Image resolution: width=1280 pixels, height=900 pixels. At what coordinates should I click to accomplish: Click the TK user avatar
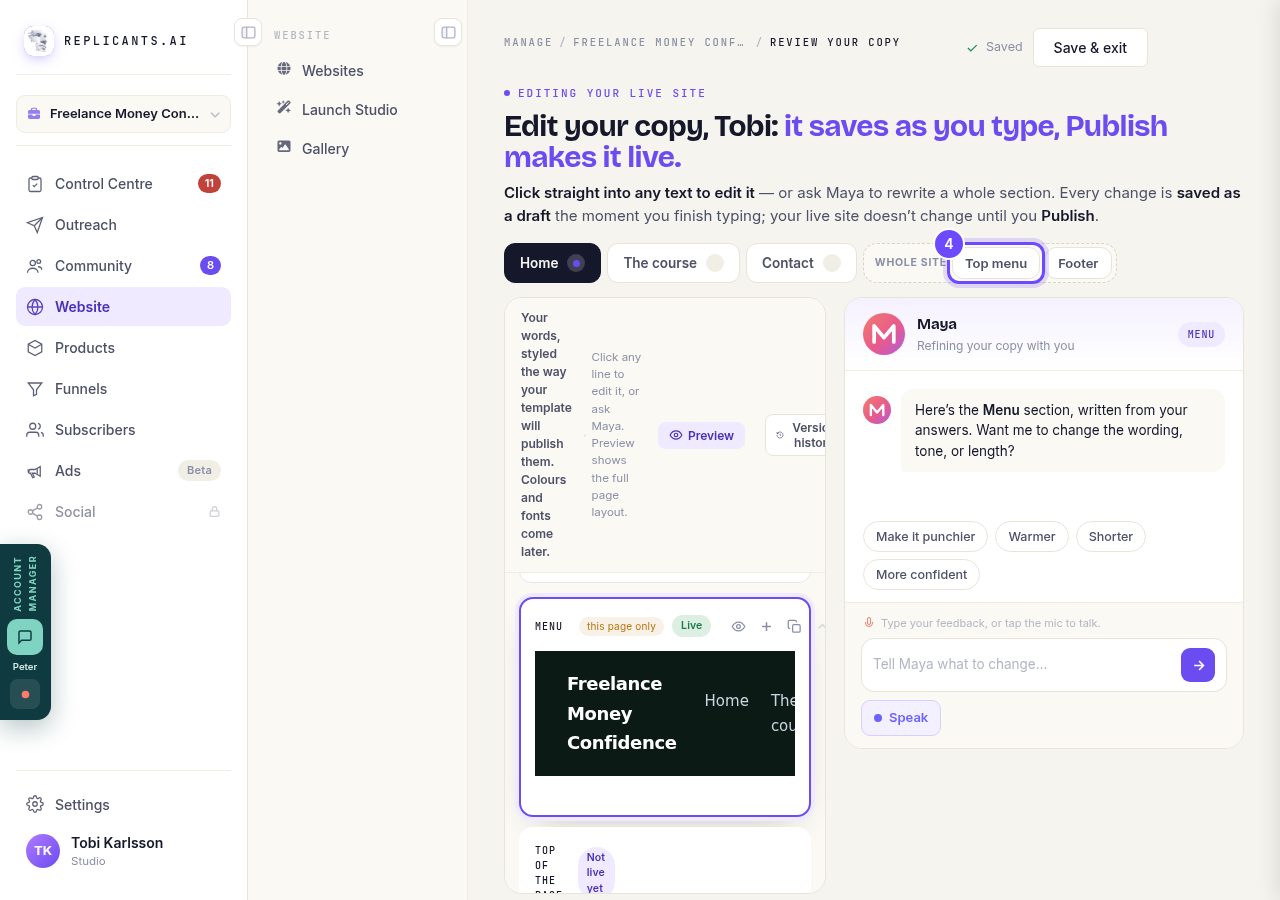tap(43, 851)
